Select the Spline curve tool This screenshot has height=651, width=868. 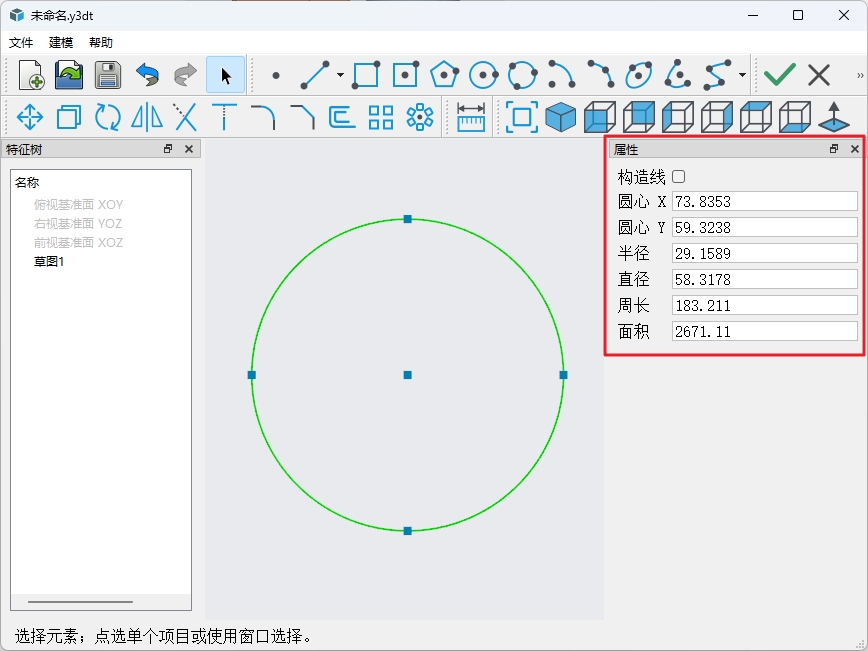[717, 75]
